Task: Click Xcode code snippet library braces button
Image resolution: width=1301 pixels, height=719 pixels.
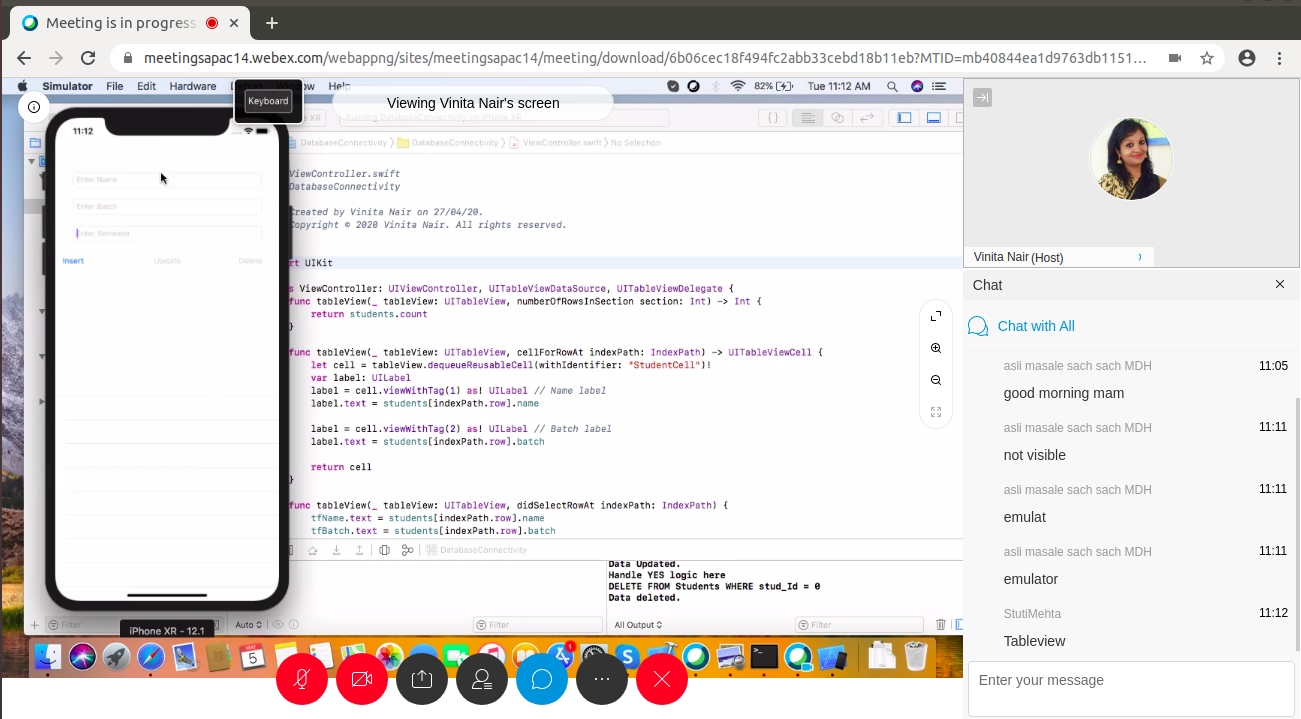Action: [773, 117]
